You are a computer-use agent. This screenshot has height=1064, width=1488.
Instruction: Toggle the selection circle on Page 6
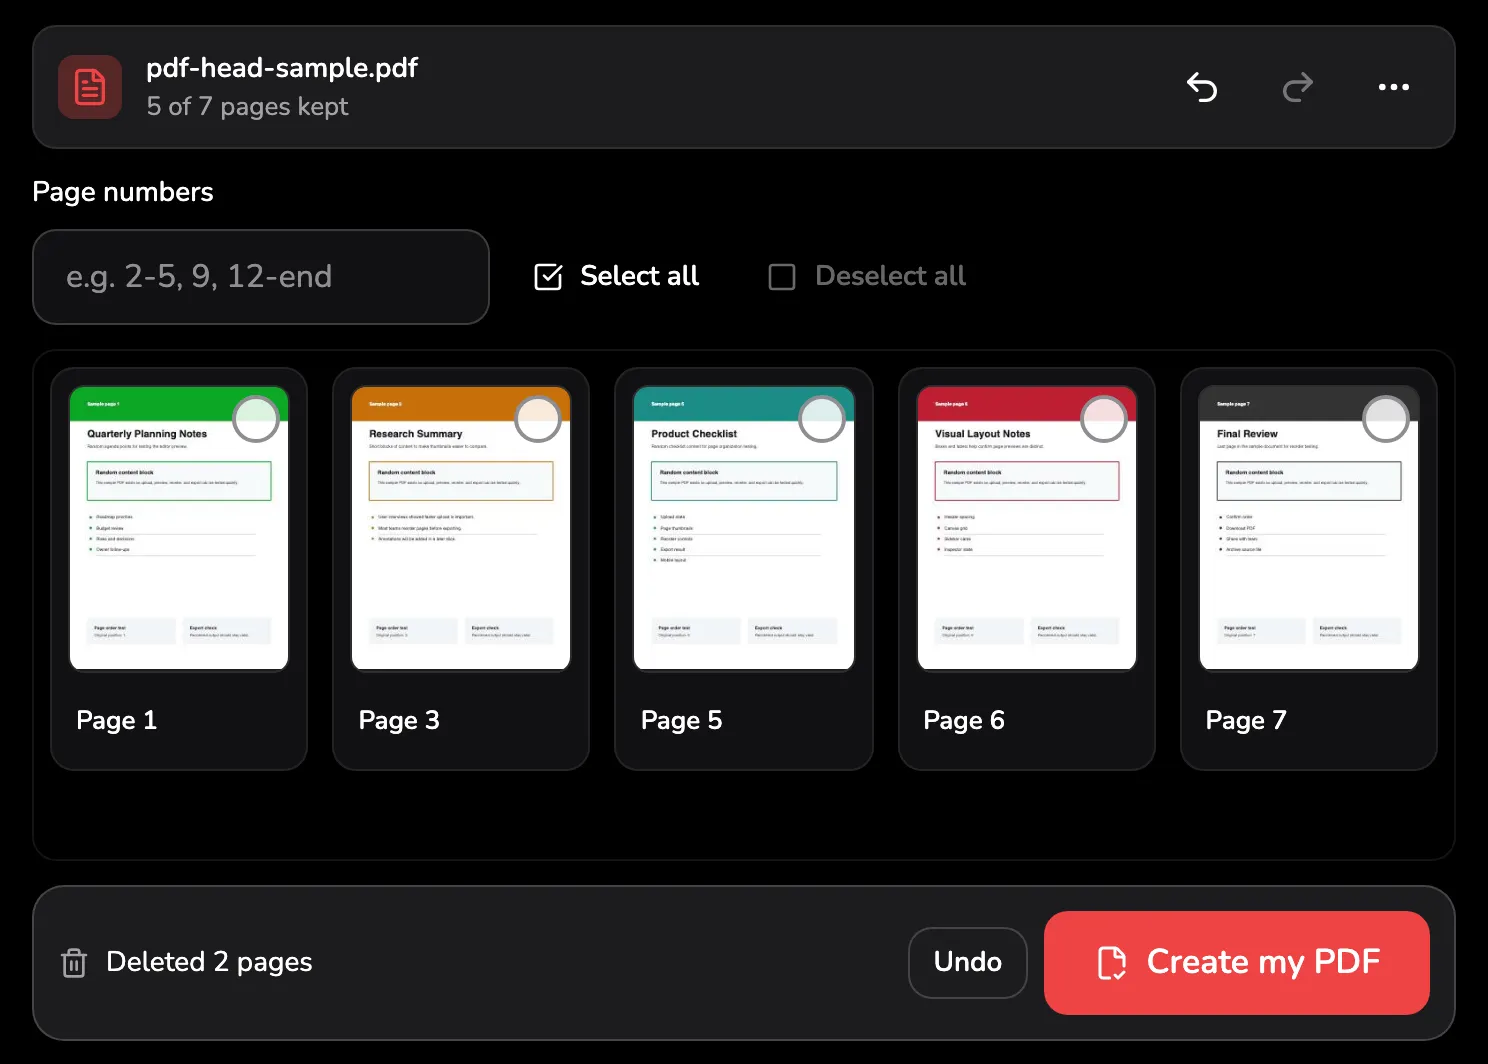(1104, 419)
